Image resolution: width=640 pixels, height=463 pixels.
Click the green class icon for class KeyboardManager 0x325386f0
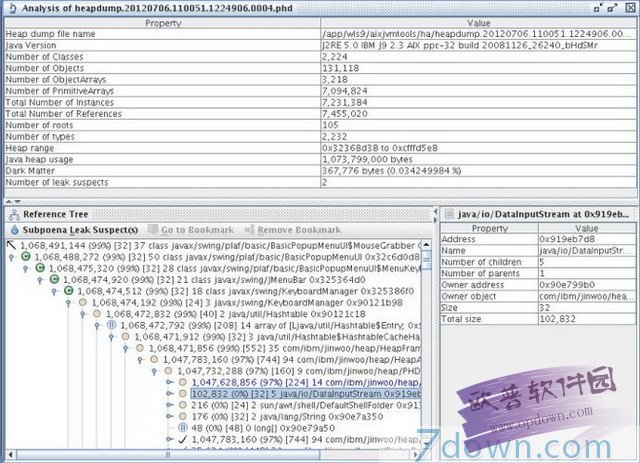69,291
